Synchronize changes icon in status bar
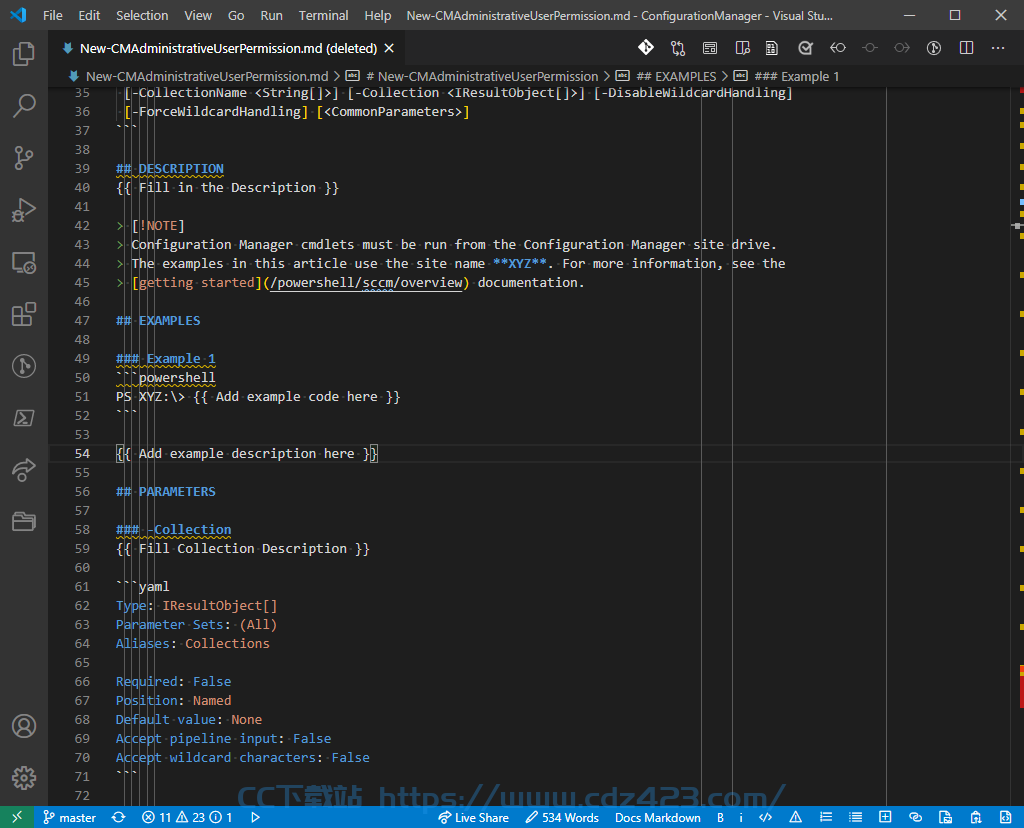 tap(118, 817)
